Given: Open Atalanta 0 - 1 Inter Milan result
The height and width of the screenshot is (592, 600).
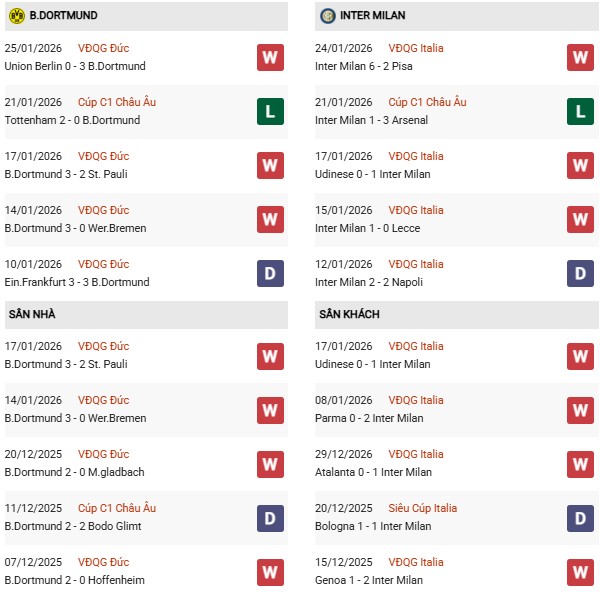Looking at the screenshot, I should (373, 472).
